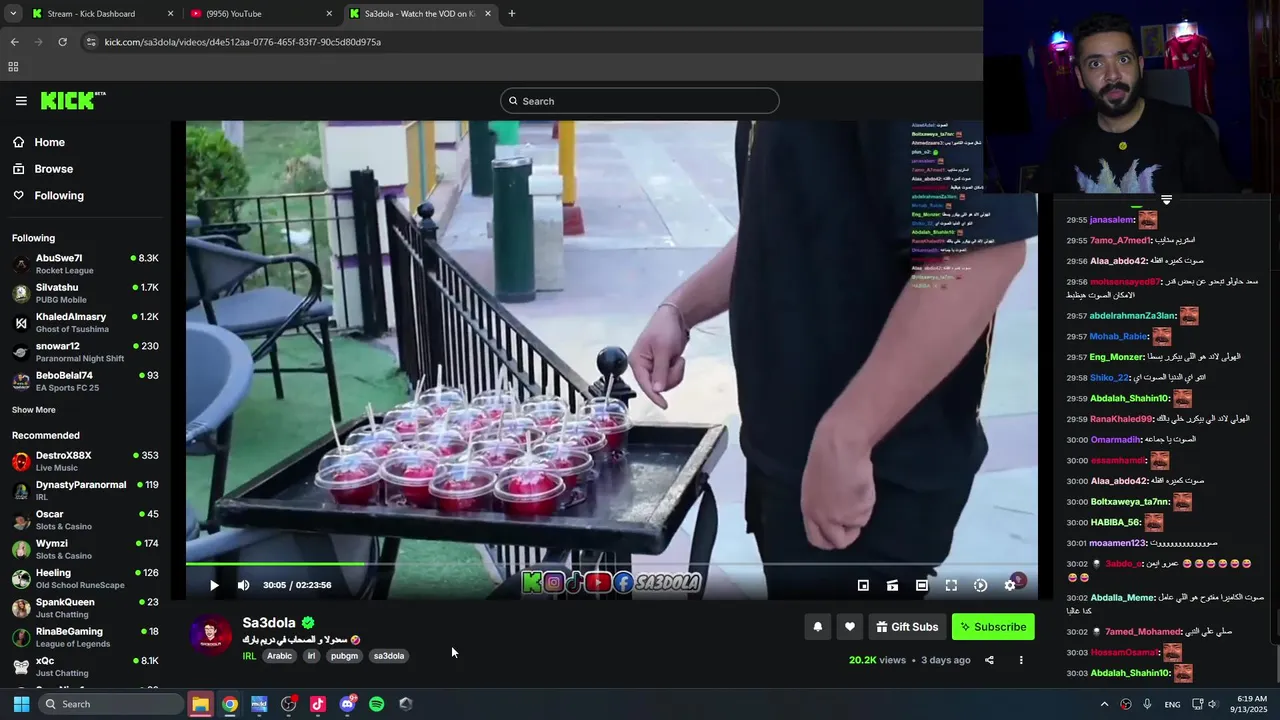Open video player settings gear
This screenshot has width=1280, height=720.
click(1010, 585)
